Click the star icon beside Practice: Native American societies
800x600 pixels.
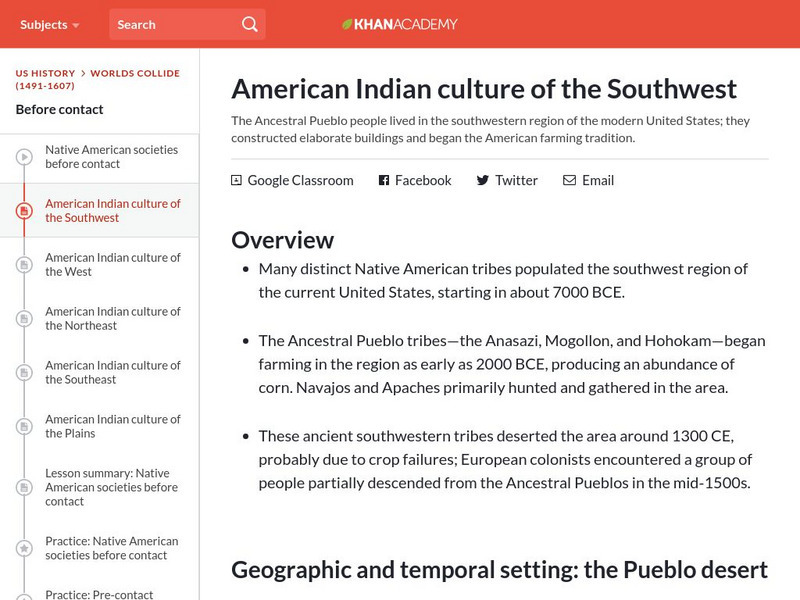point(24,548)
